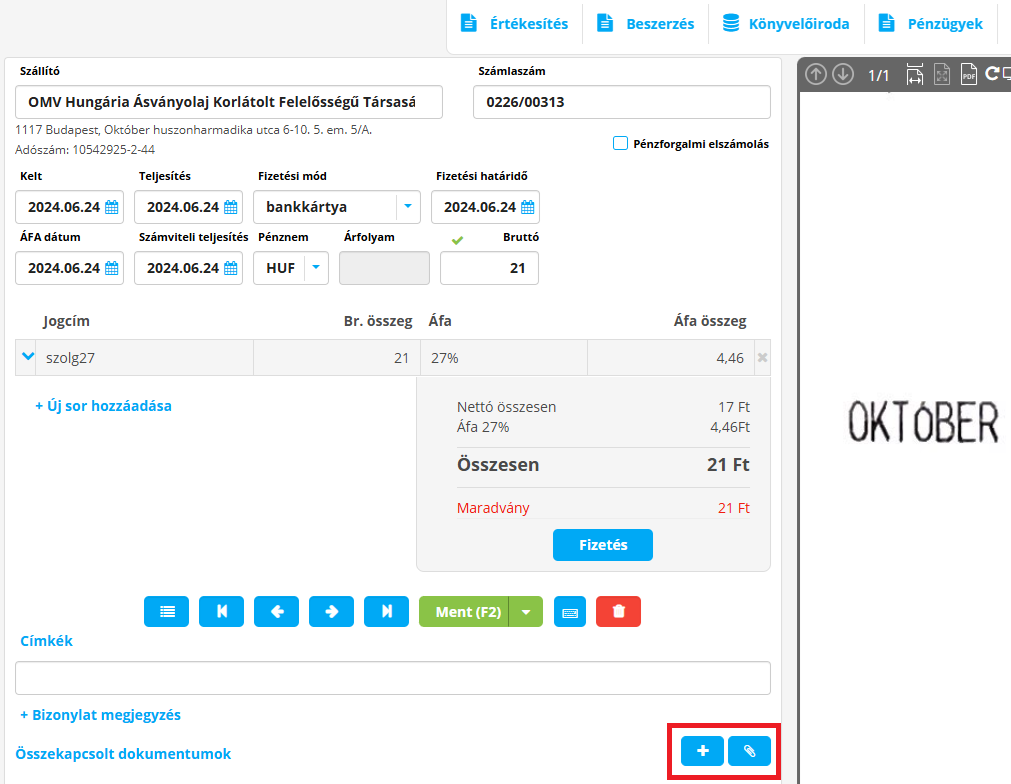Switch to Könyvelőiroda menu
This screenshot has height=784, width=1011.
[785, 24]
